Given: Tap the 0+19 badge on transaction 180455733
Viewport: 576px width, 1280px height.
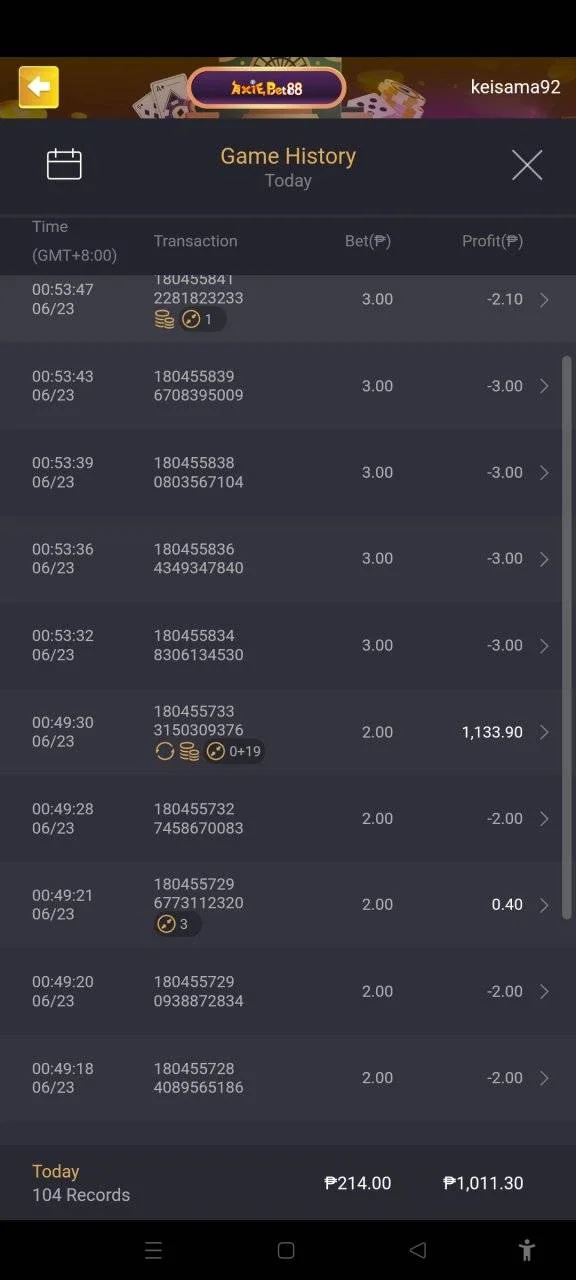Looking at the screenshot, I should coord(235,751).
